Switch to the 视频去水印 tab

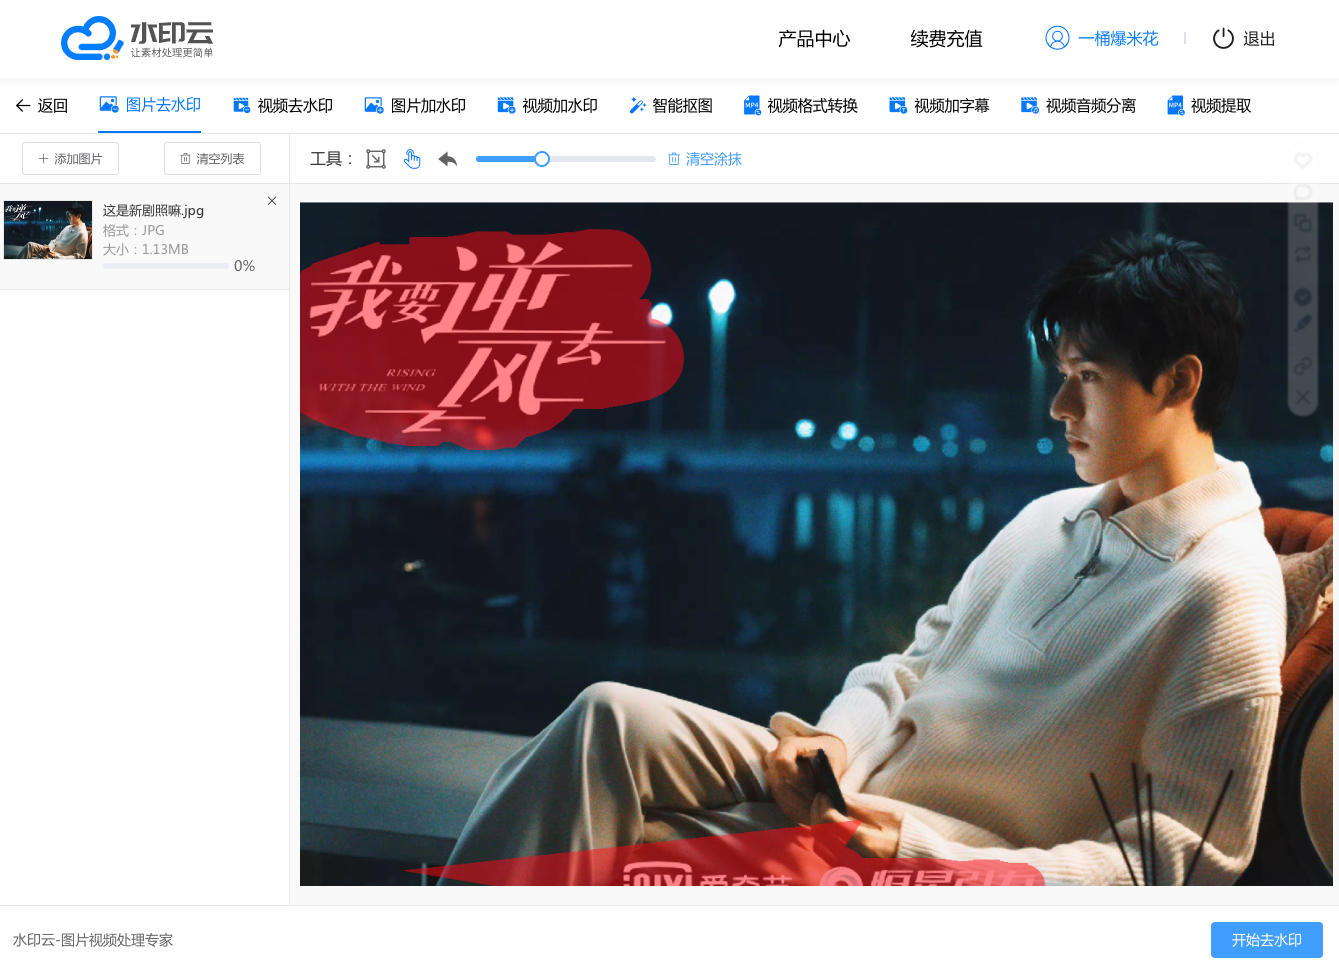[283, 106]
